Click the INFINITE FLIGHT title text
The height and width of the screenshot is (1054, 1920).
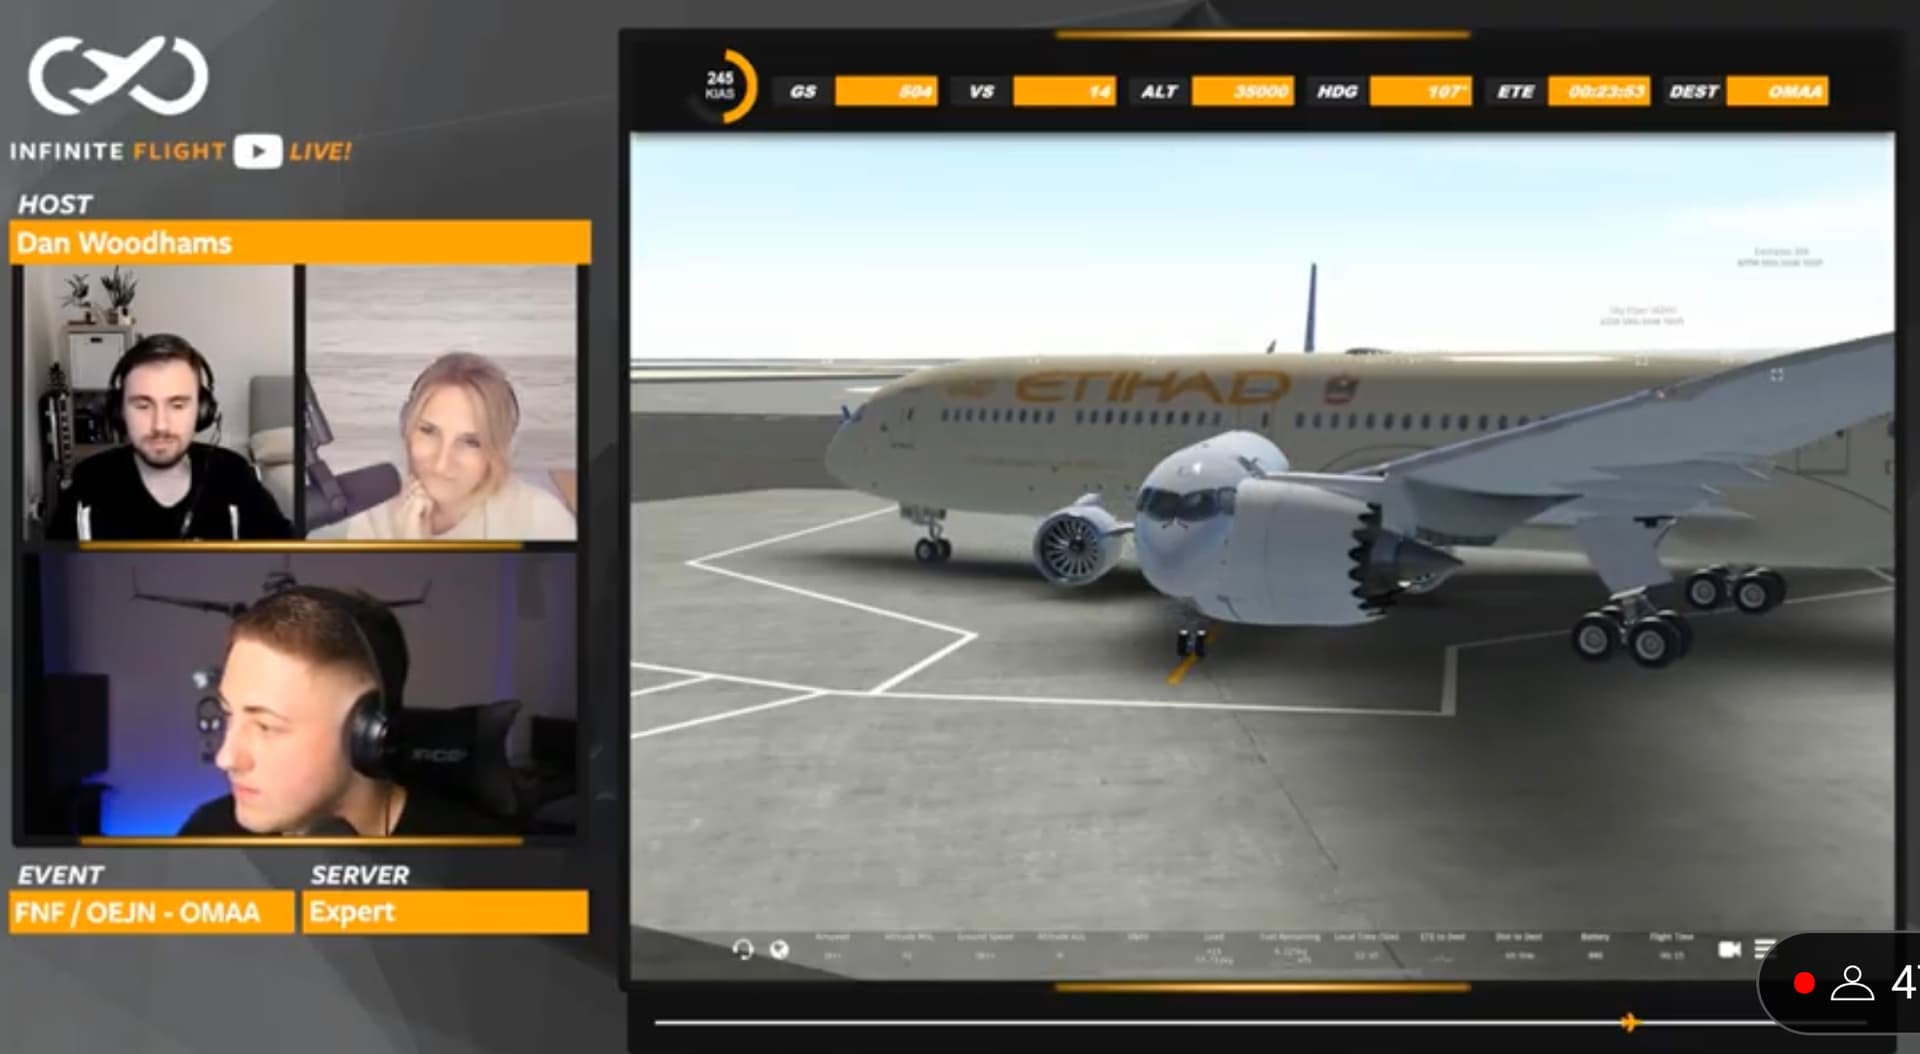click(118, 152)
